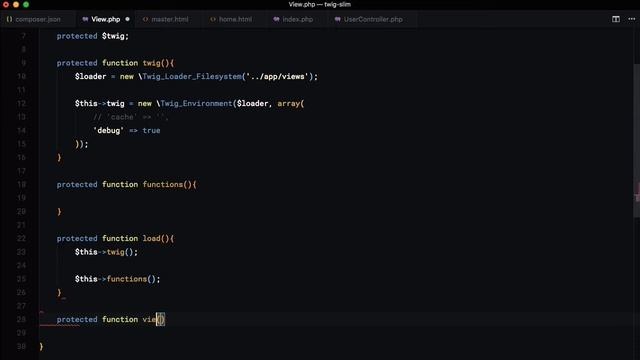Click the 'true' value on line 14
Viewport: 640px width, 360px height.
pos(151,130)
